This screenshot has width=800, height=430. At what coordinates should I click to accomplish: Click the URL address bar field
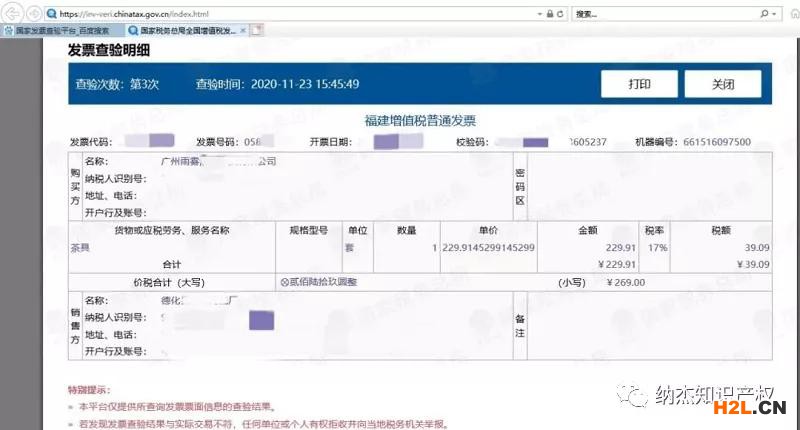click(x=300, y=14)
